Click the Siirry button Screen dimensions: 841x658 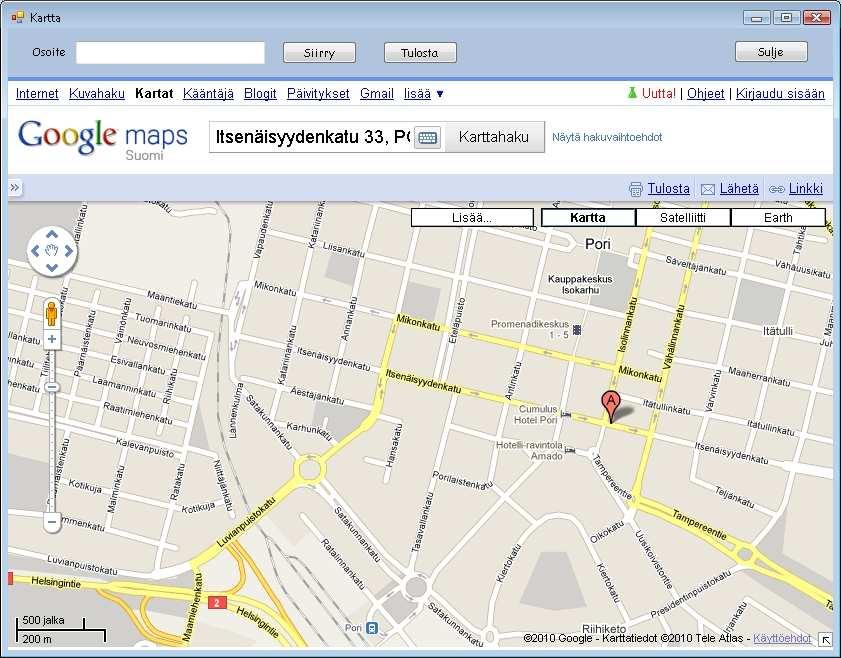(x=319, y=53)
